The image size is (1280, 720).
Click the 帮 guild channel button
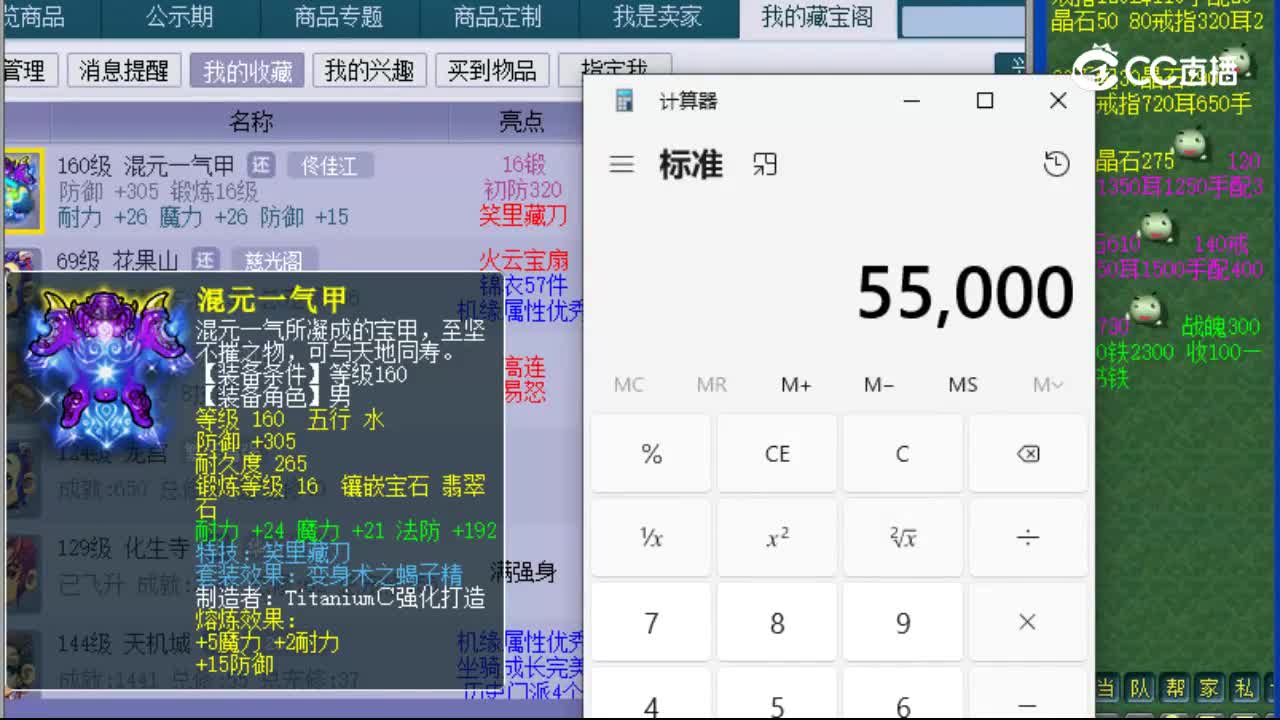[x=1175, y=688]
